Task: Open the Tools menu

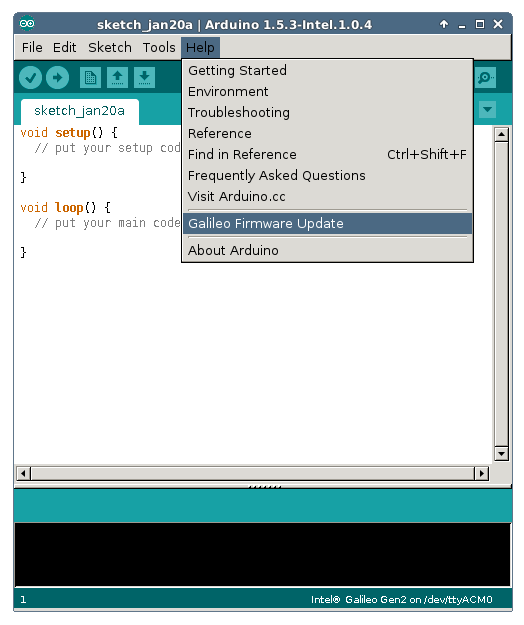Action: [x=159, y=47]
